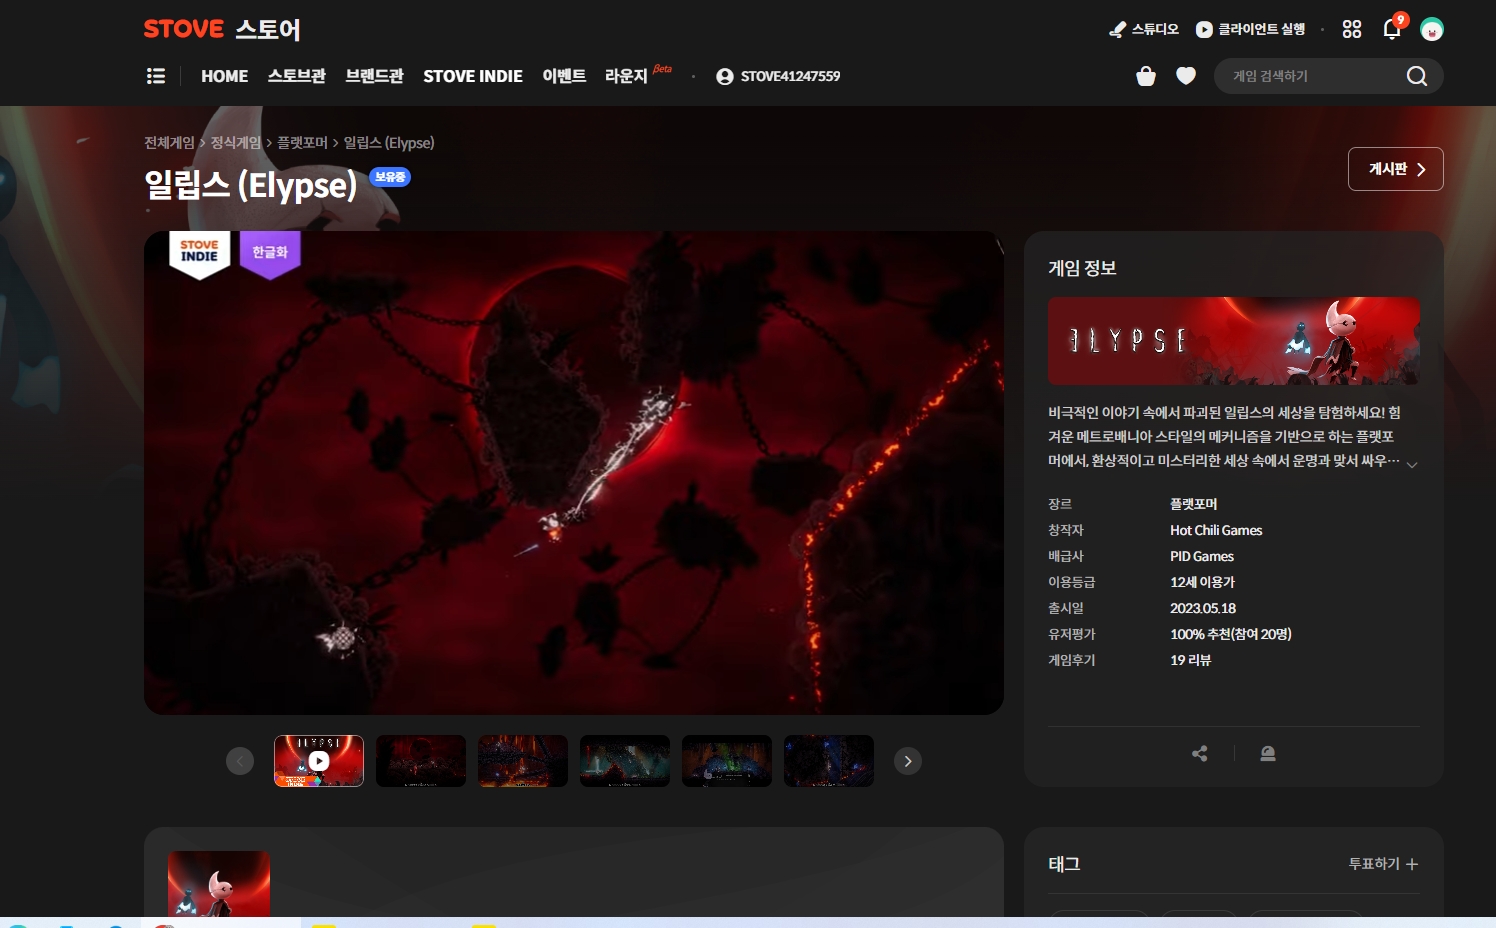
Task: Open the PID Games publisher link
Action: pos(1202,556)
